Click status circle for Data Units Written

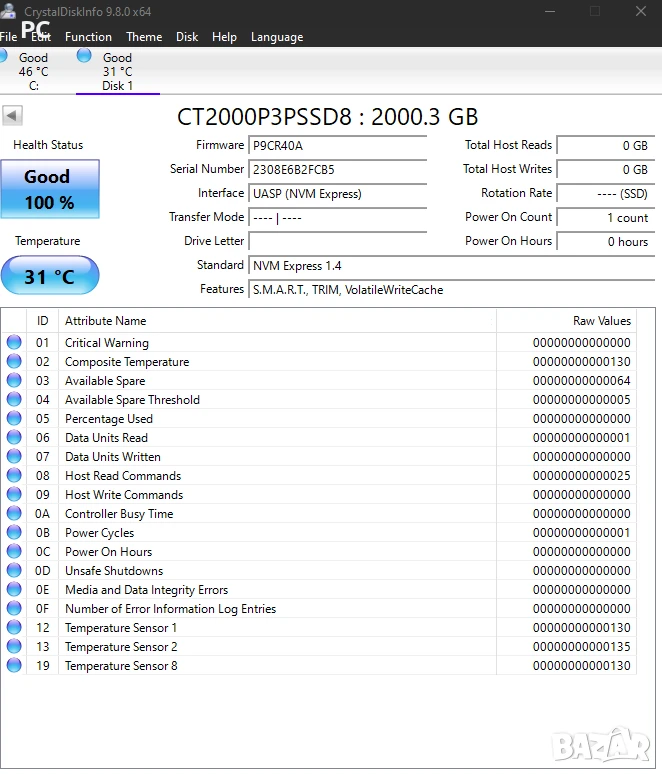tap(14, 456)
